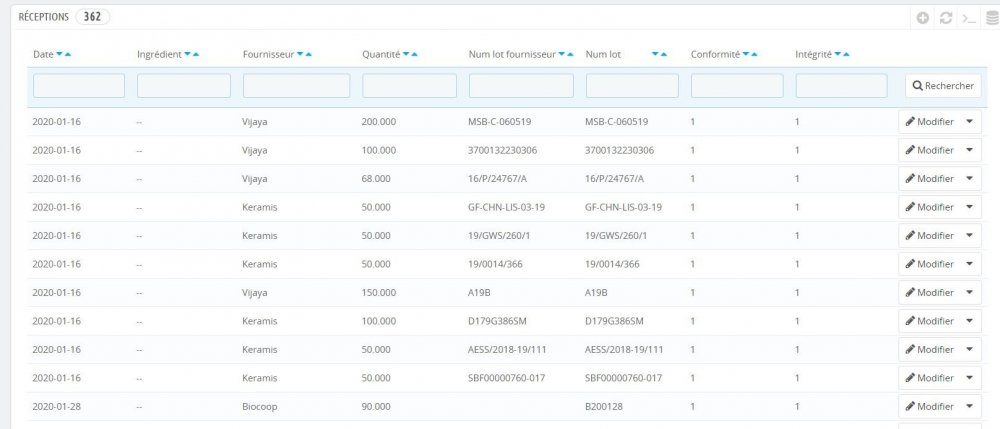Focus the Fournisseur filter field
Screen dimensions: 1000x429
click(297, 85)
